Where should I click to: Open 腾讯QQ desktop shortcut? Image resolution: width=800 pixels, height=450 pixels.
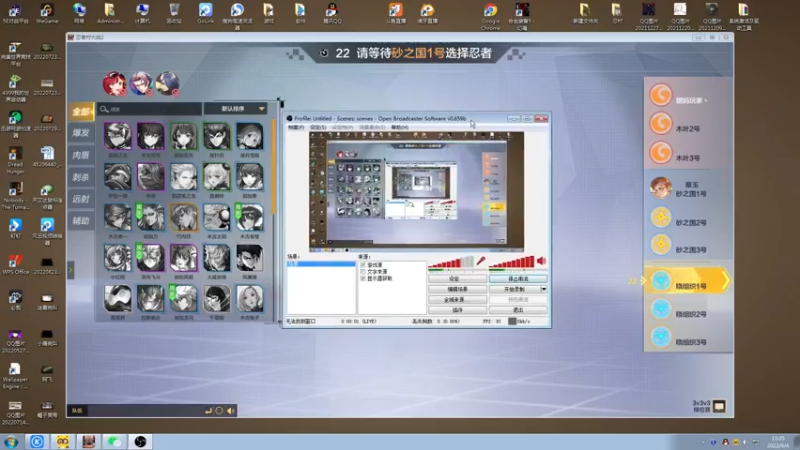(332, 13)
